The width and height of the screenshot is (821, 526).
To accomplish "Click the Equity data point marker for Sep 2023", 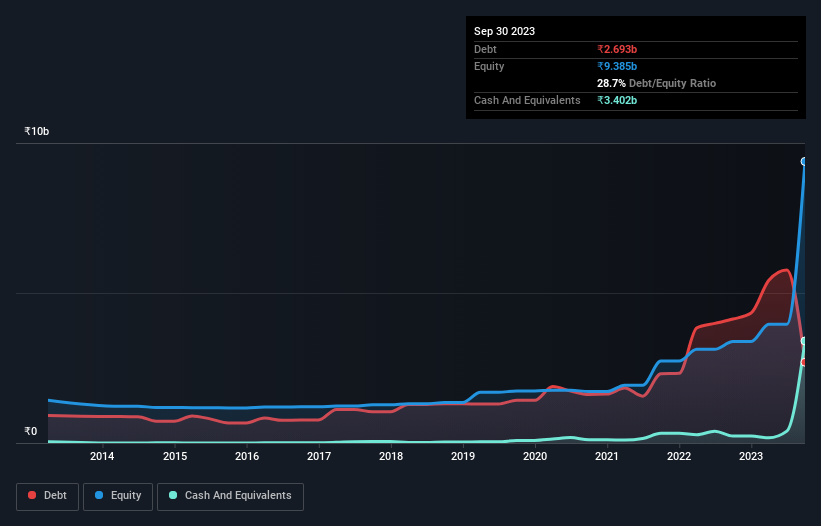I will [x=804, y=162].
